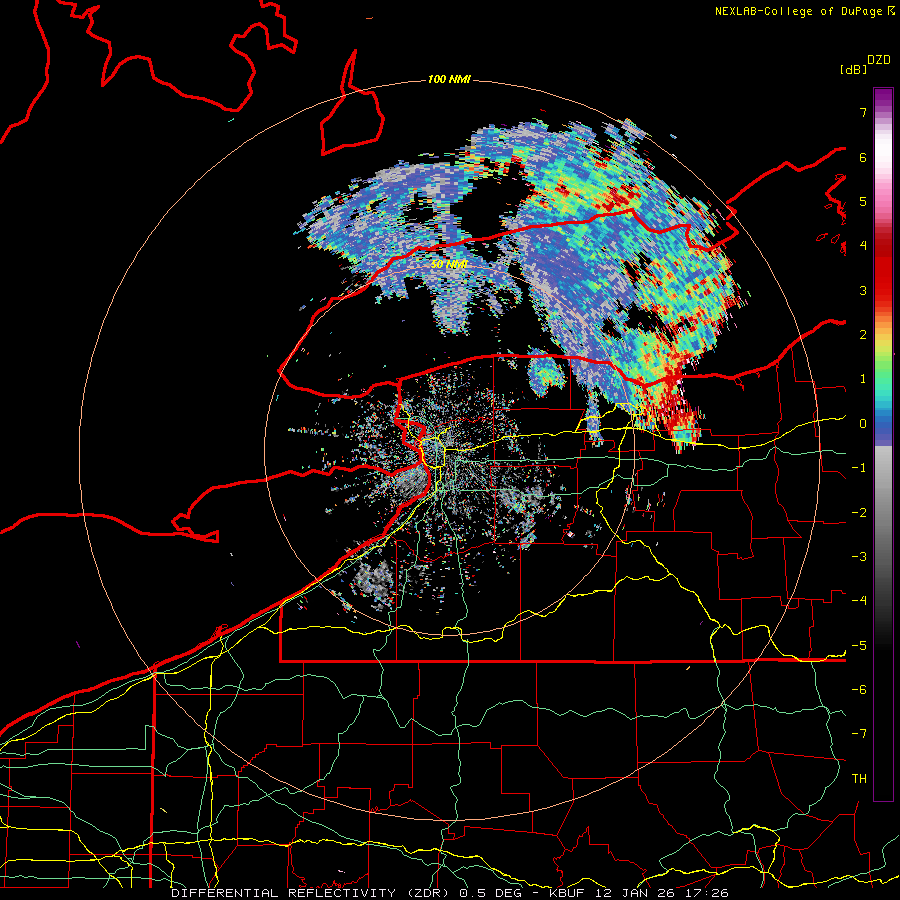
Task: Click the -2 dB value on color scale
Action: (859, 513)
